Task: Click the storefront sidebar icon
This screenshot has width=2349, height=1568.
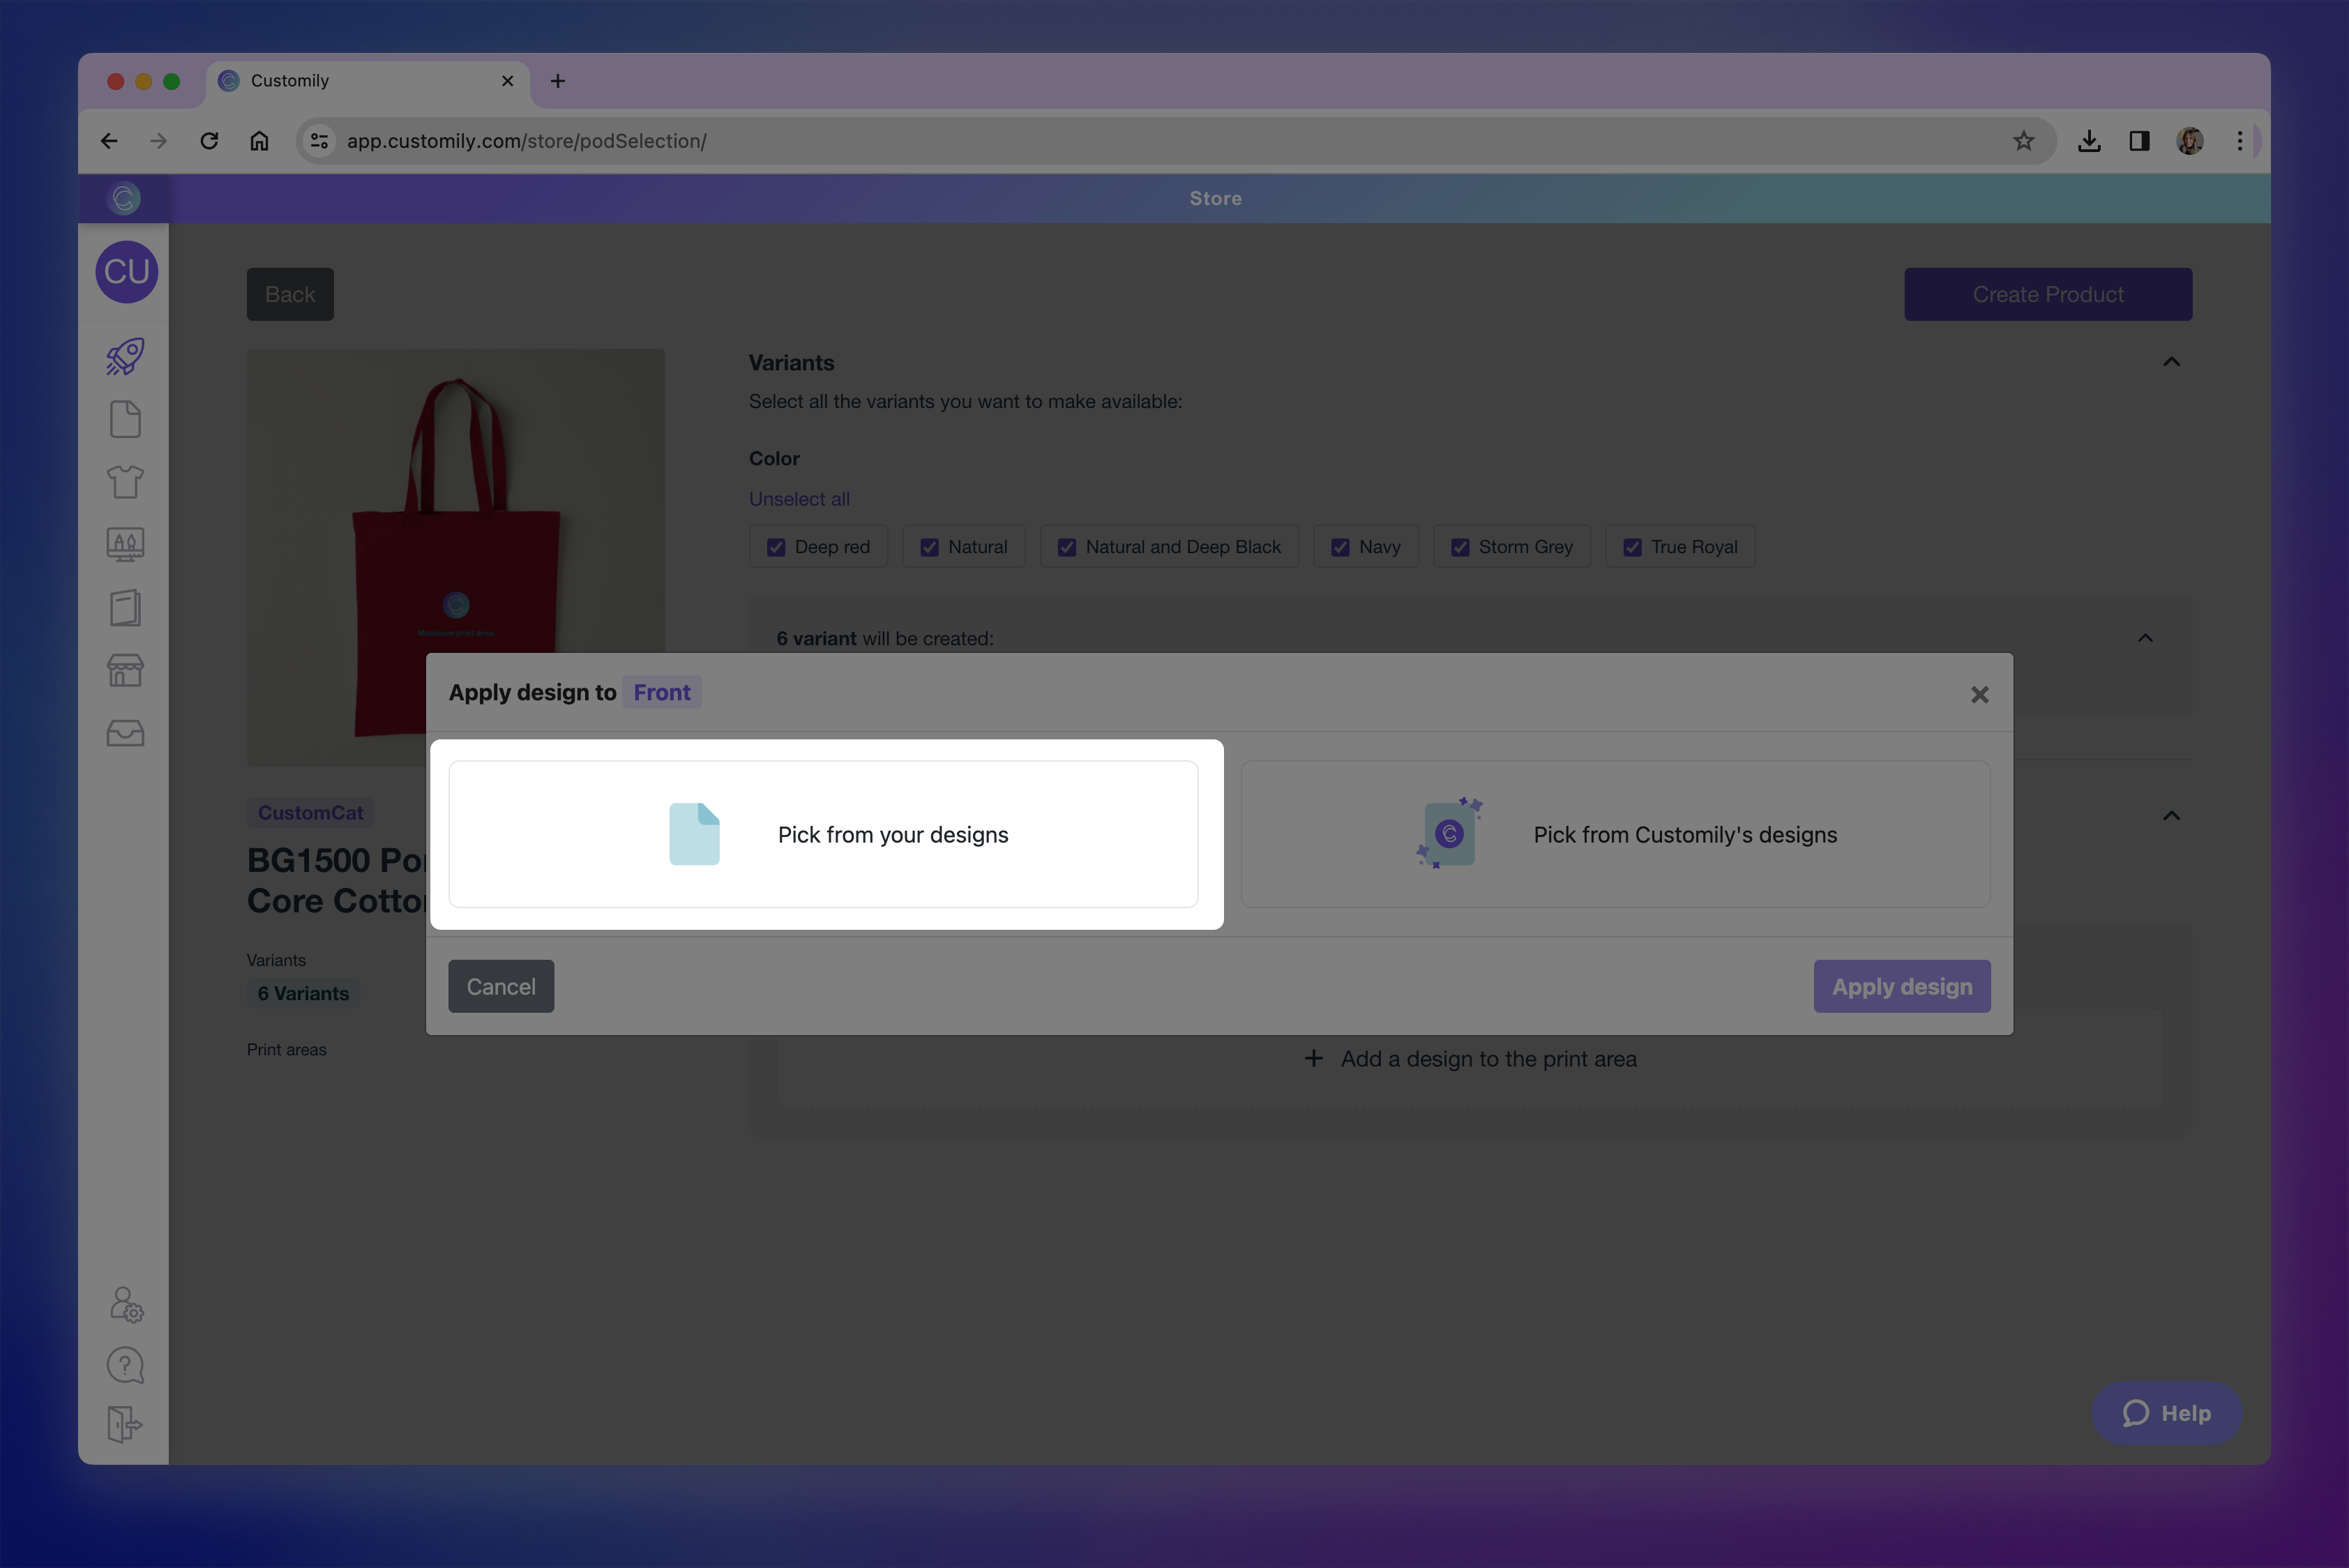Action: [x=125, y=670]
